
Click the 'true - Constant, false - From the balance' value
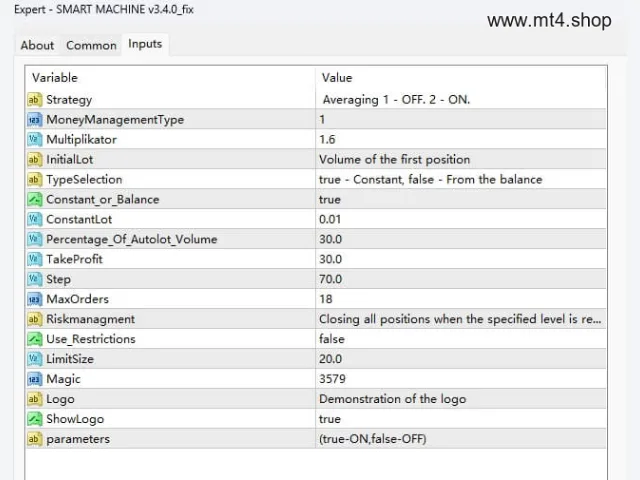[431, 180]
